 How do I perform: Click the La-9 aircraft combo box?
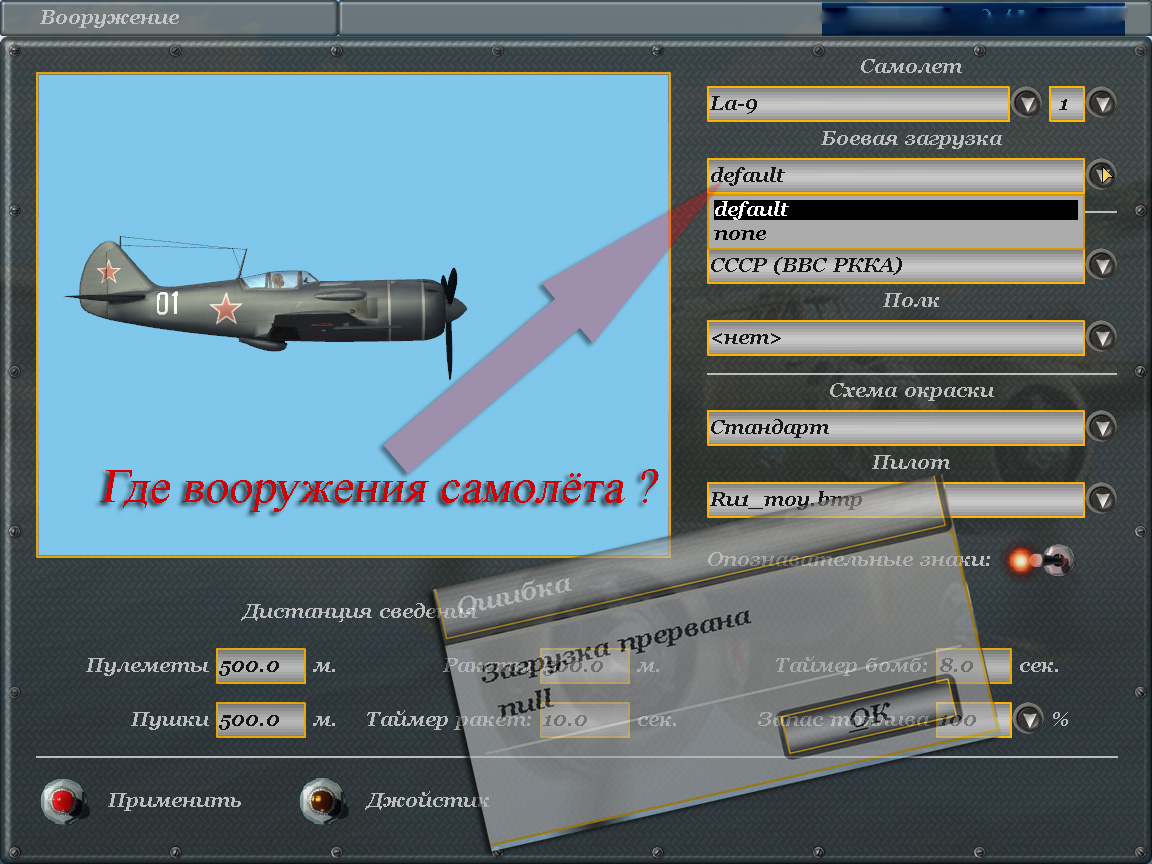[x=858, y=104]
